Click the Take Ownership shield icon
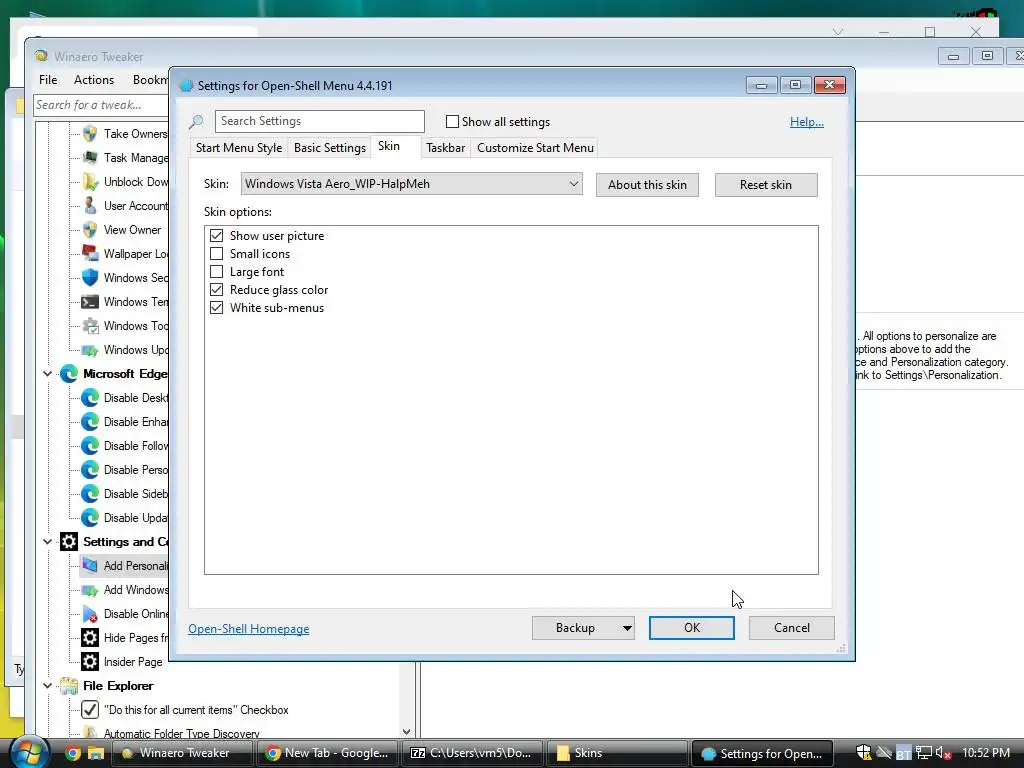This screenshot has width=1024, height=768. (x=90, y=134)
